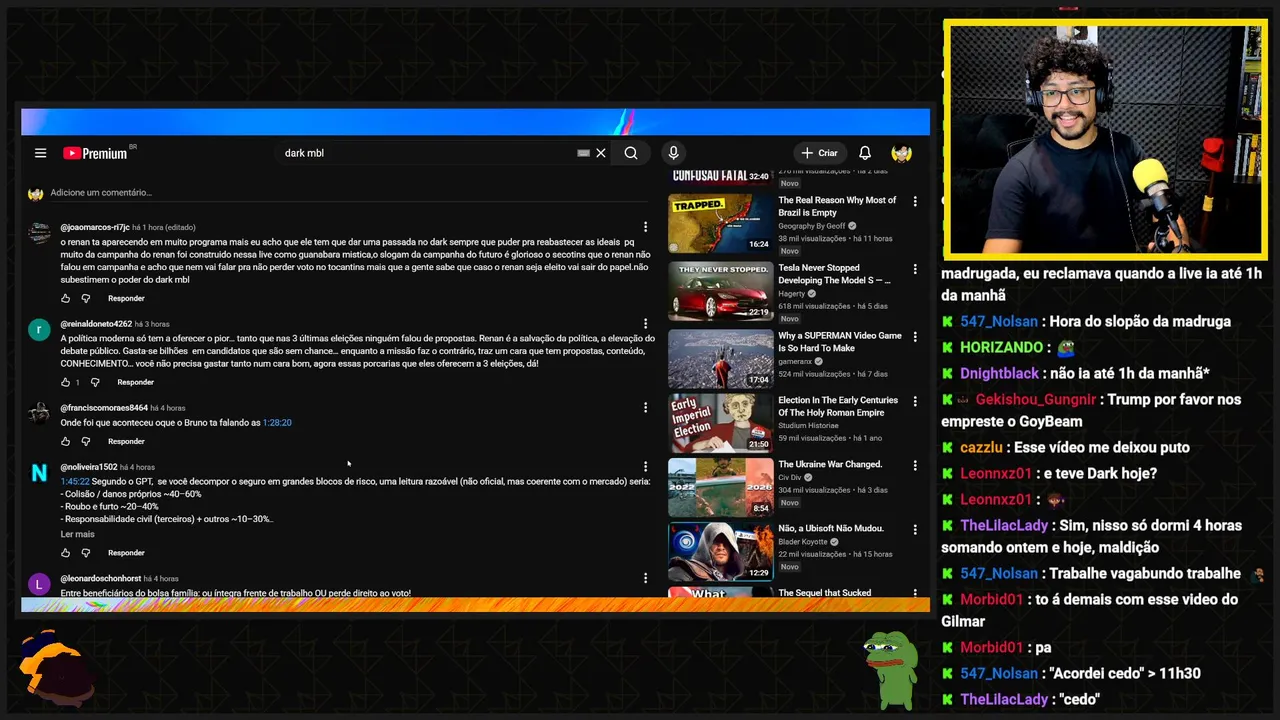The width and height of the screenshot is (1280, 720).
Task: Click chat username HORIZANDO
Action: (x=1001, y=347)
